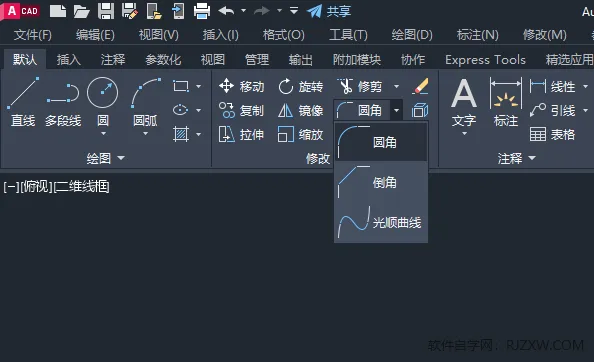Click the 移动 move tool
The width and height of the screenshot is (594, 362).
coord(241,86)
